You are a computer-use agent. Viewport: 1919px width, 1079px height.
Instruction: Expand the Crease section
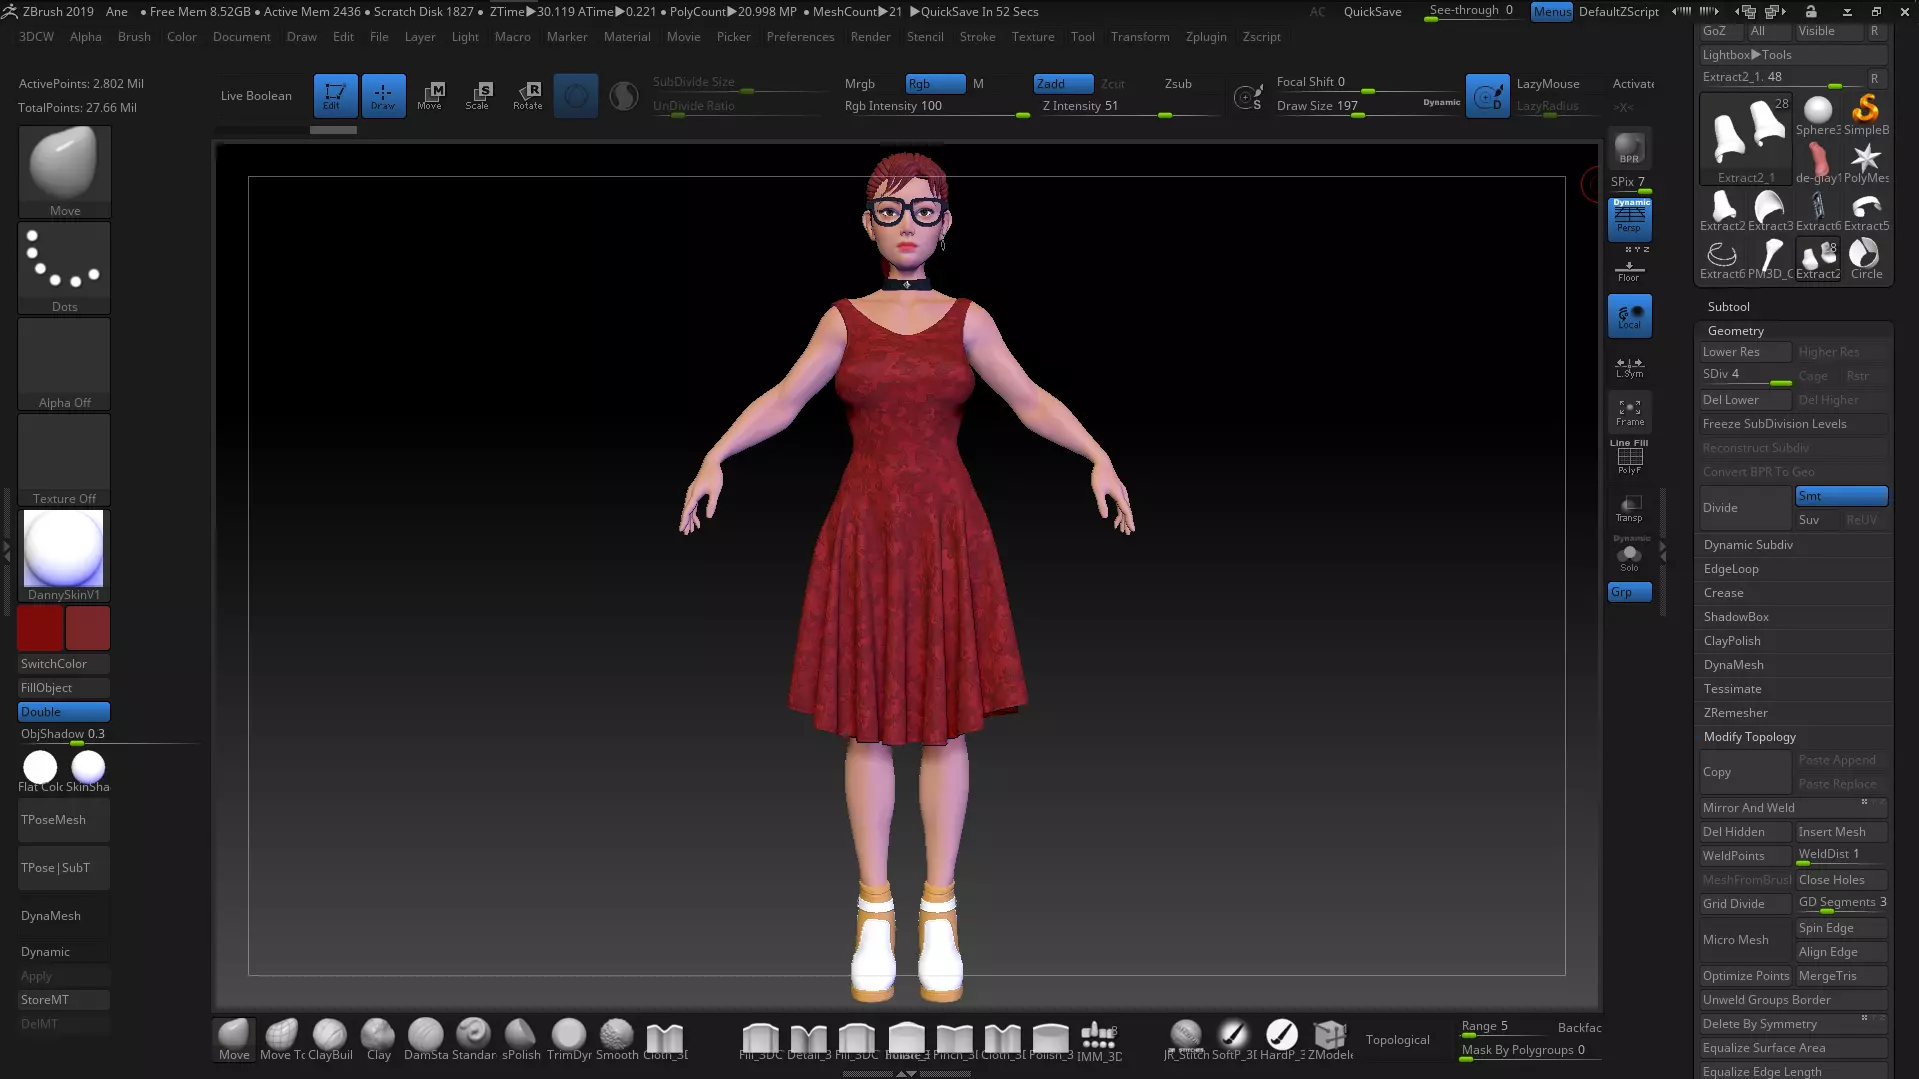[x=1724, y=593]
